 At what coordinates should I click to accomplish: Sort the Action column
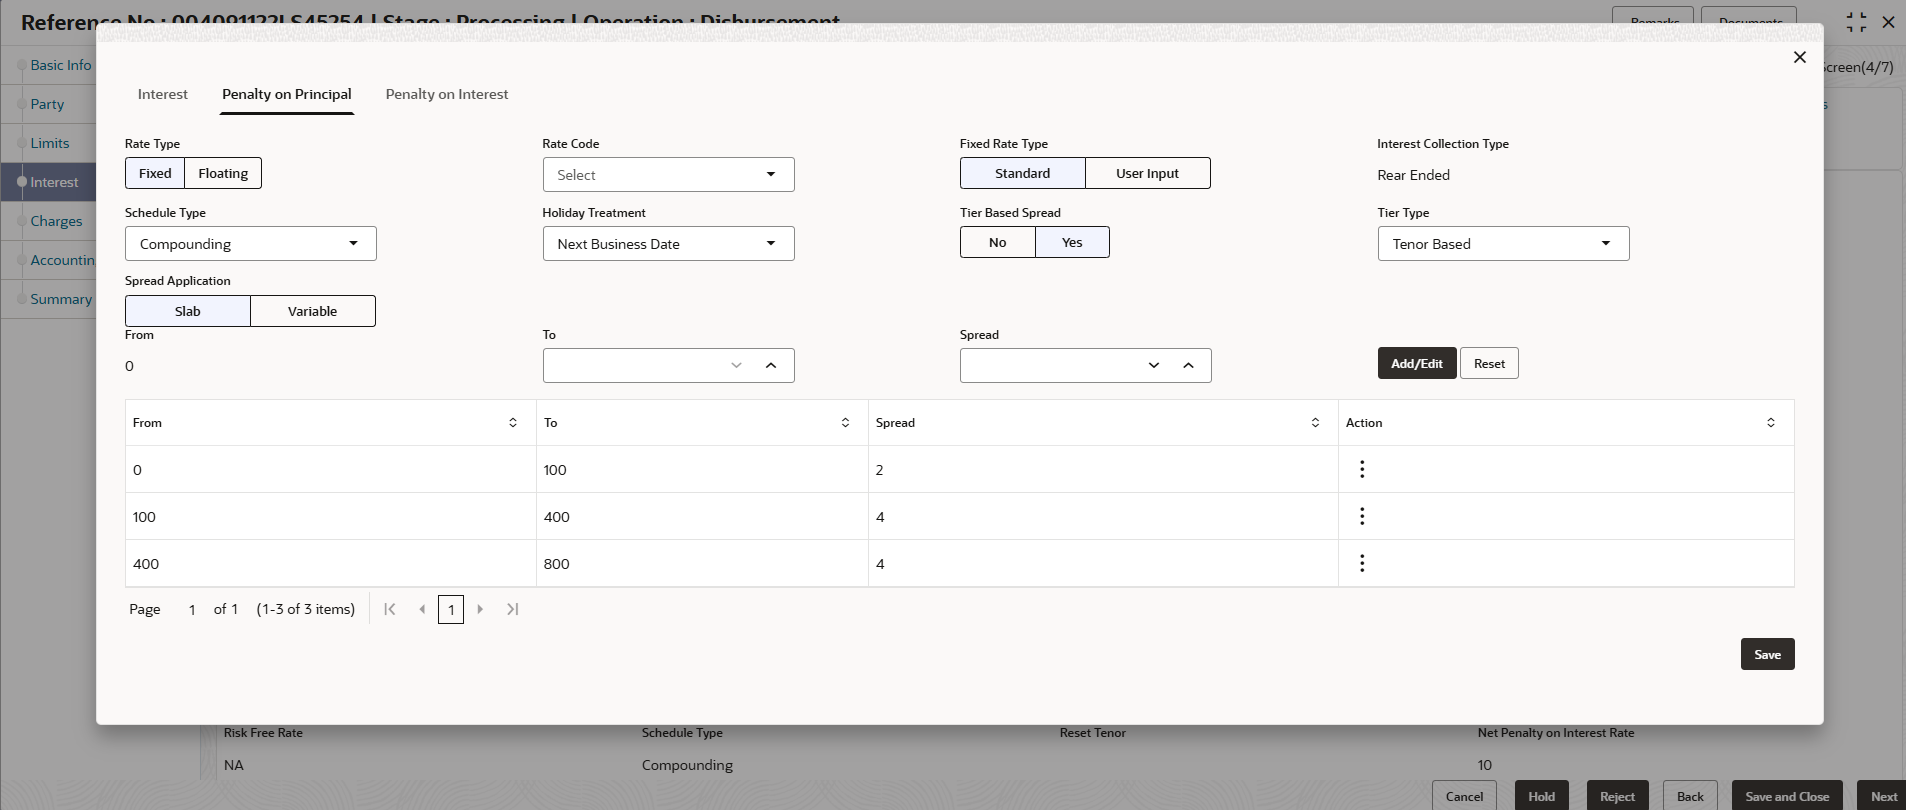[1771, 423]
